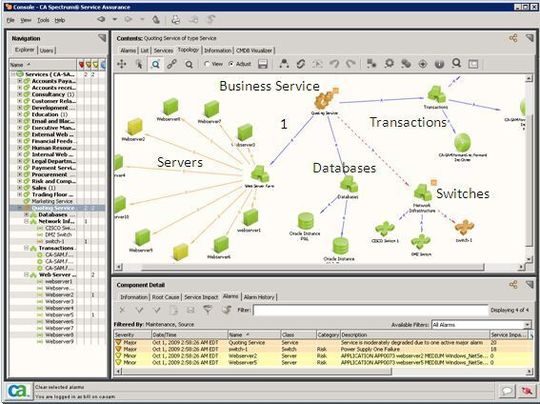Image resolution: width=540 pixels, height=404 pixels.
Task: Select the pointer selection tool
Action: (x=139, y=64)
